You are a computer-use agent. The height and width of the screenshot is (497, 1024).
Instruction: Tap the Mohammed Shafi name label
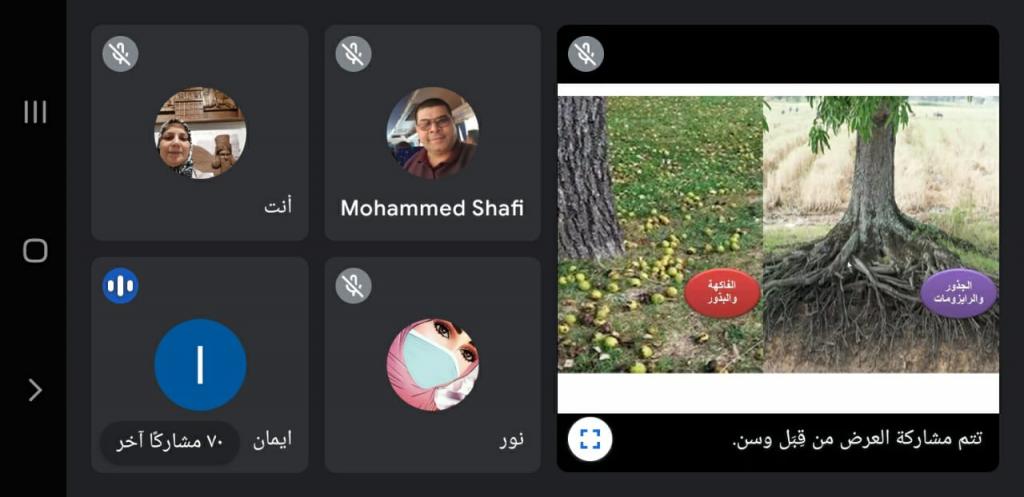point(432,208)
